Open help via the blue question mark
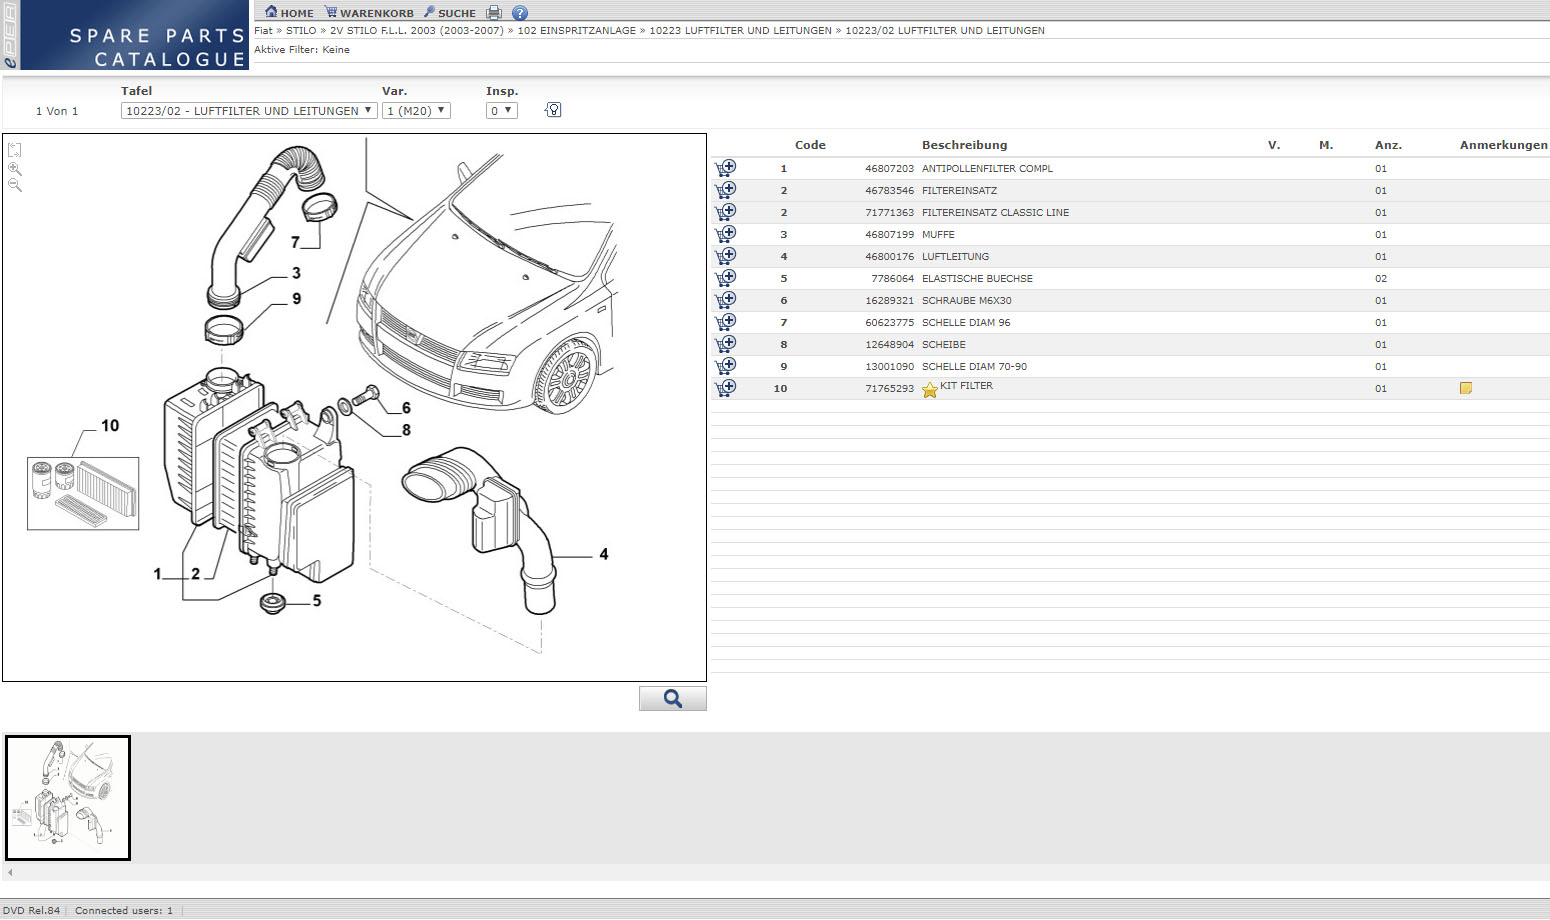The image size is (1550, 920). click(x=520, y=13)
